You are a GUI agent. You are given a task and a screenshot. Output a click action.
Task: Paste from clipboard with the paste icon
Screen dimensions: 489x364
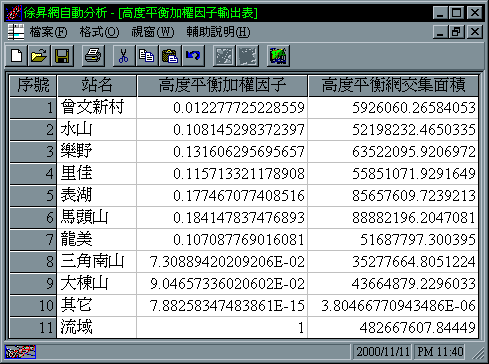[x=170, y=56]
